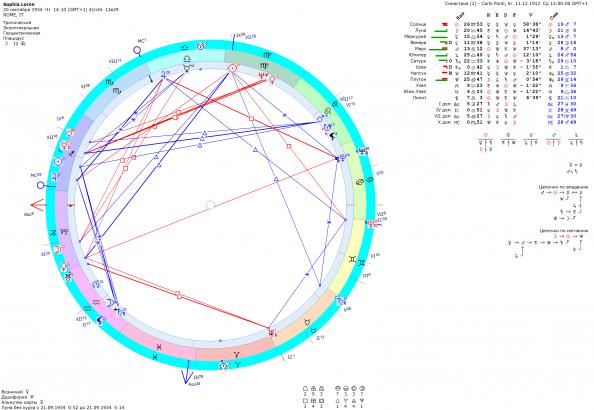Click the black Lilith glyph near Leo sector
This screenshot has width=594, height=410.
click(333, 136)
